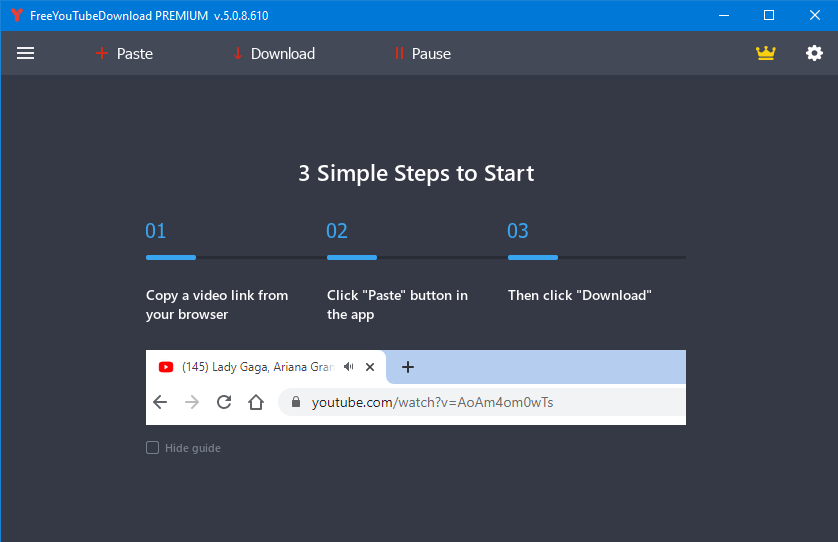The height and width of the screenshot is (542, 838).
Task: Click step number 03
Action: pyautogui.click(x=517, y=231)
